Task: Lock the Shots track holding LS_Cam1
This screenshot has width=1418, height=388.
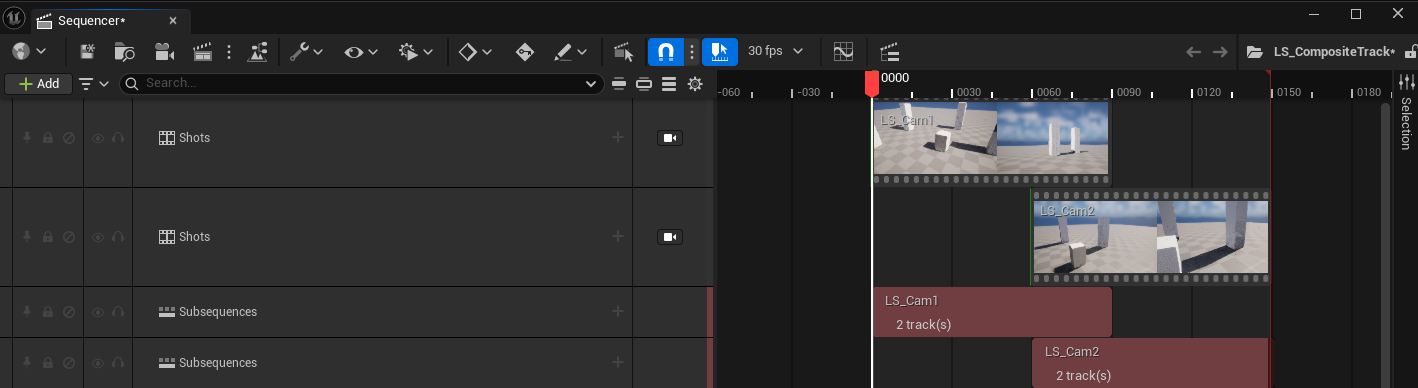Action: click(47, 138)
